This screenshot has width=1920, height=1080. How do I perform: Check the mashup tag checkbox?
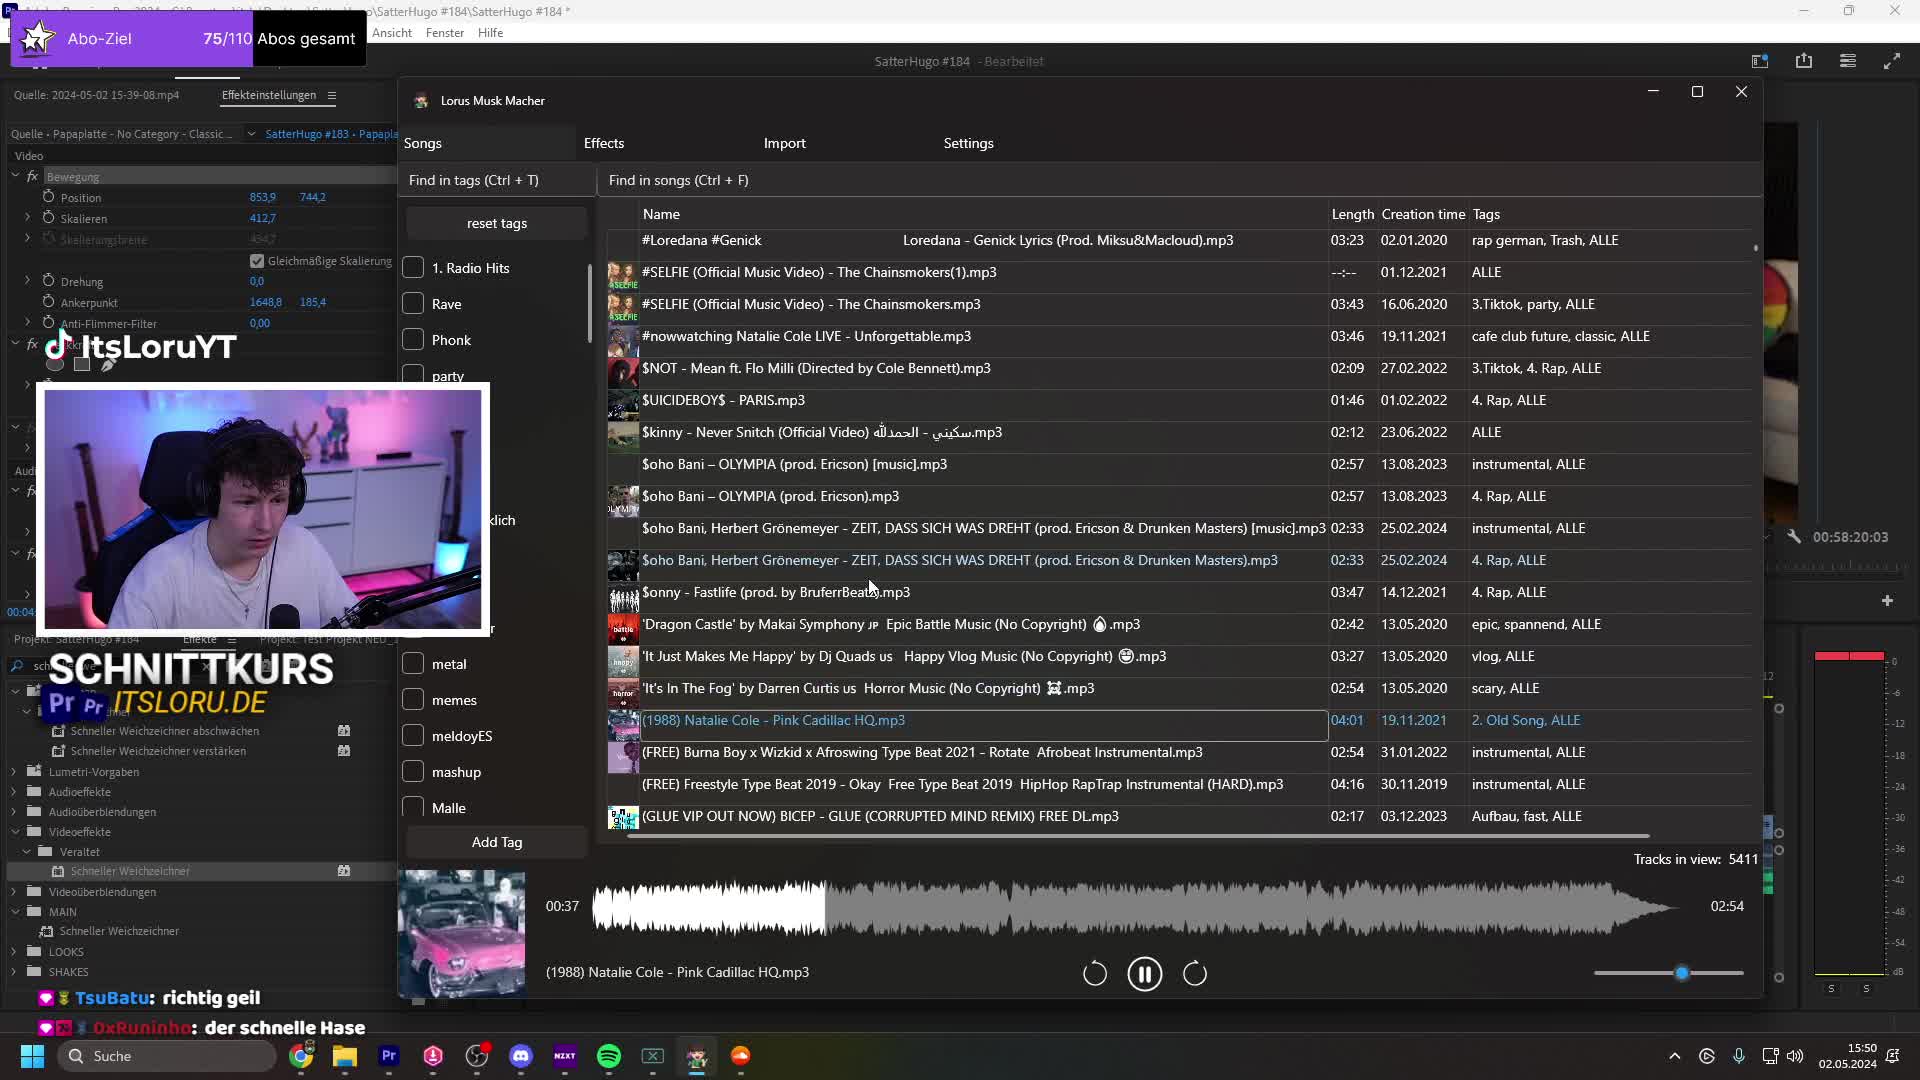pyautogui.click(x=413, y=772)
